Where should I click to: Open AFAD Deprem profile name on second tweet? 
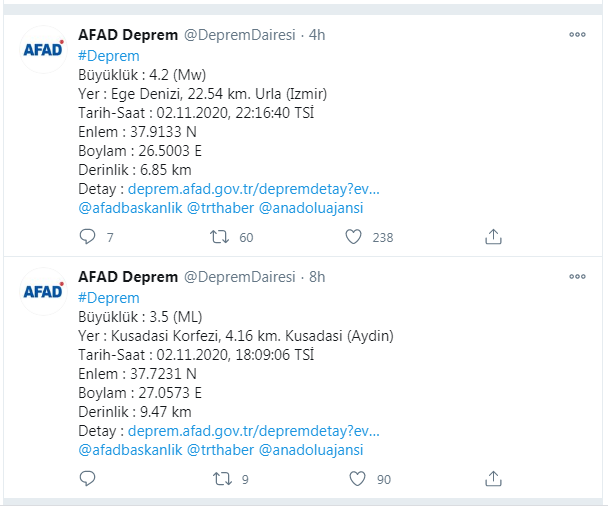128,277
